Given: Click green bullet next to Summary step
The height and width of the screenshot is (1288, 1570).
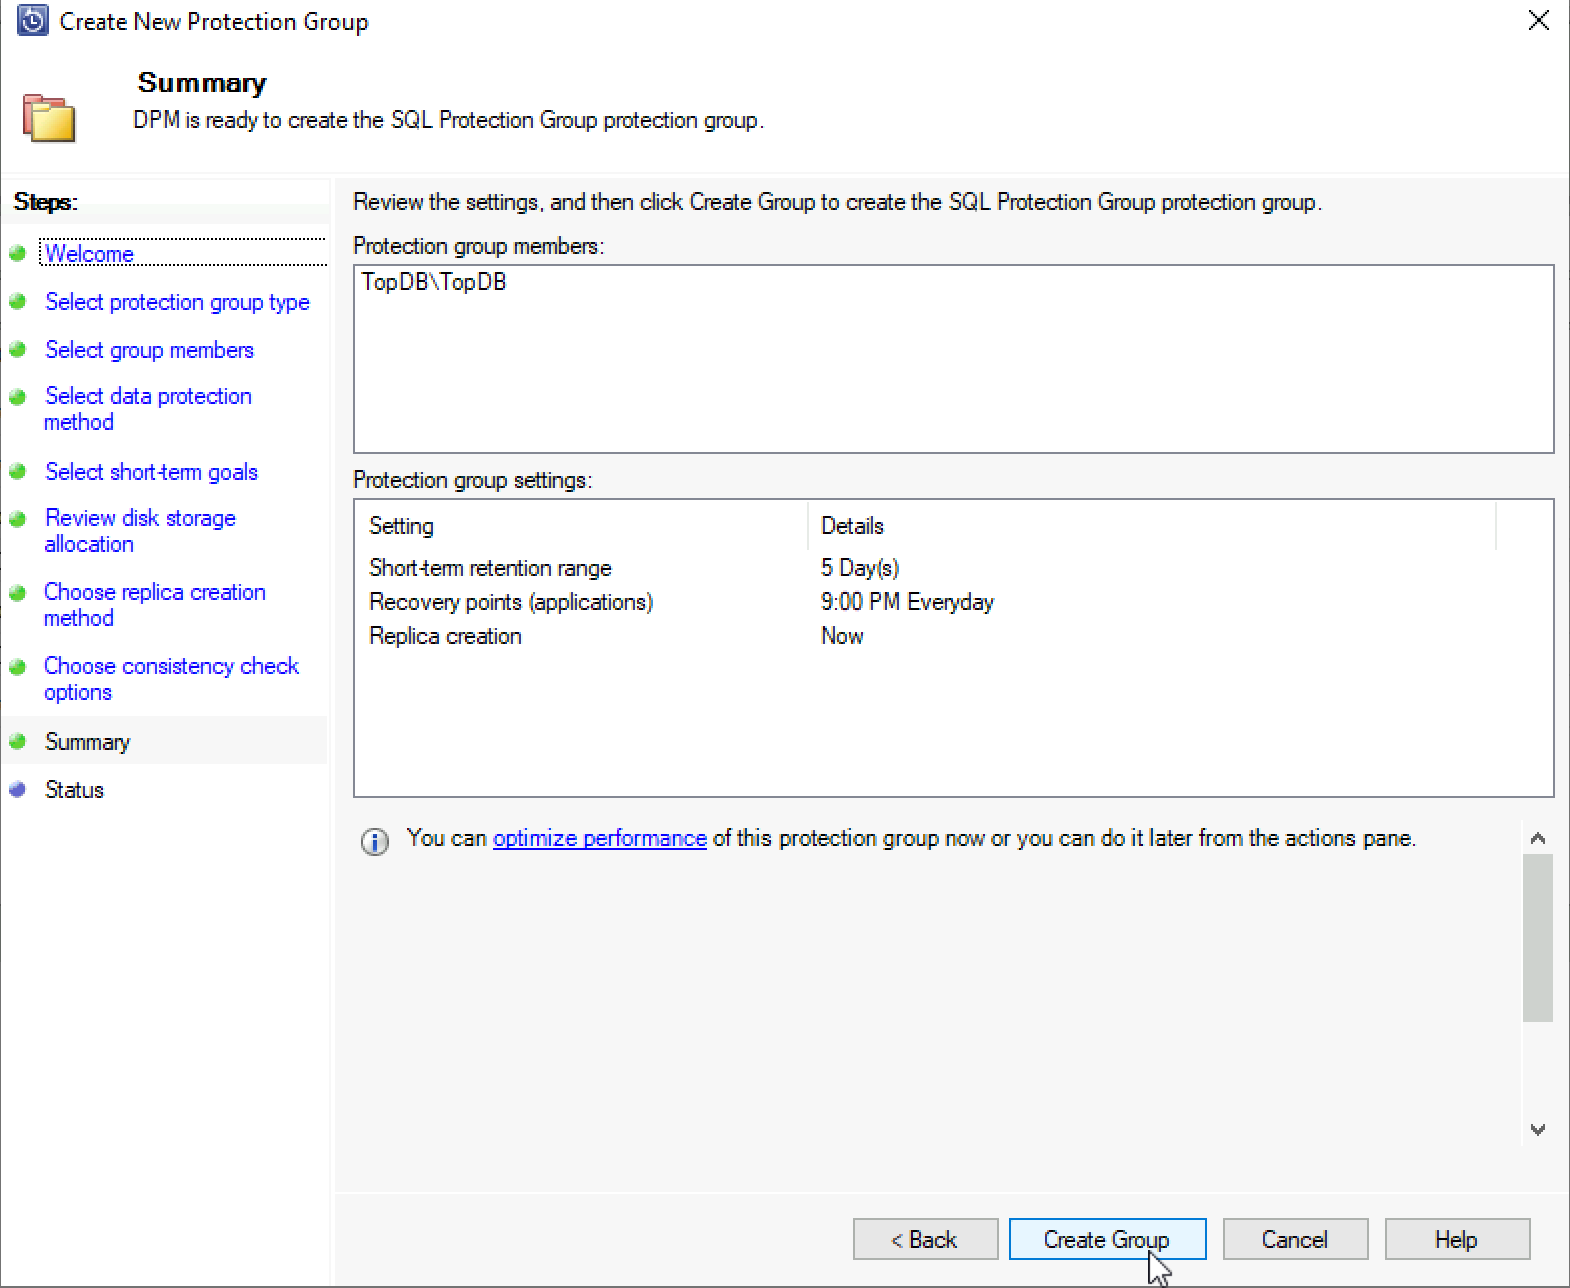Looking at the screenshot, I should pos(17,741).
